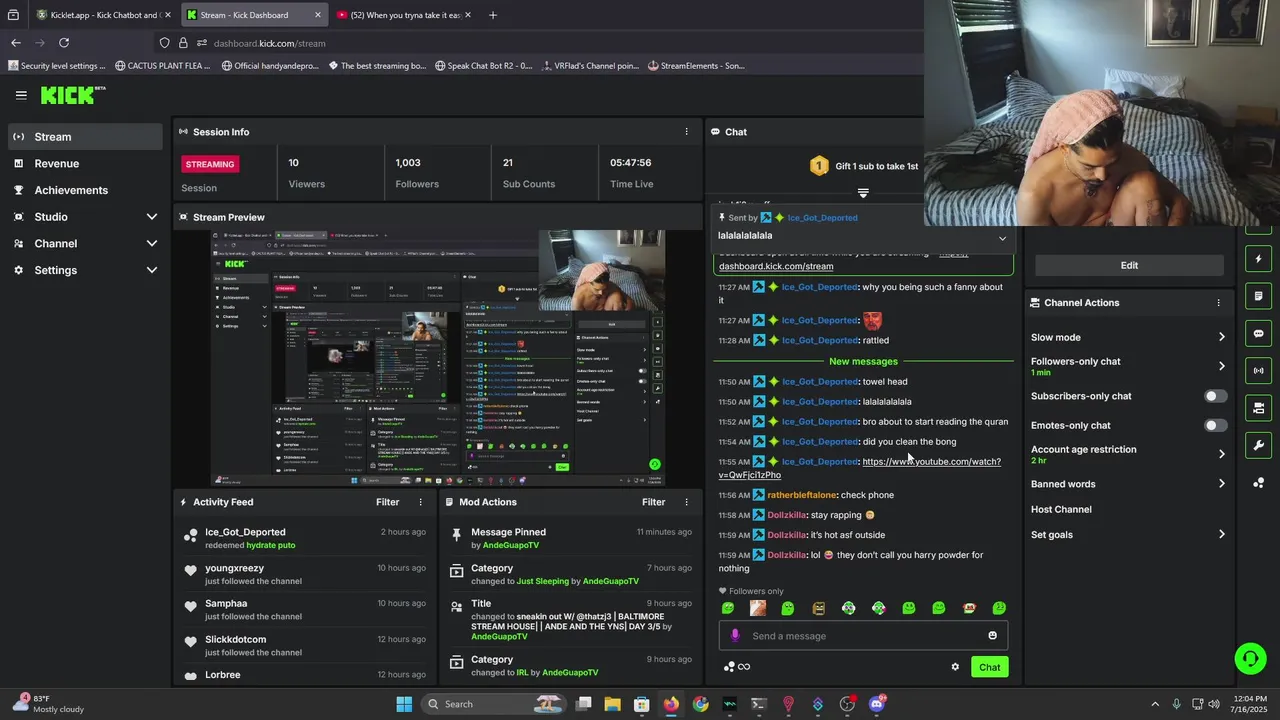Expand the Studio sidebar section
1280x720 pixels.
pos(152,217)
